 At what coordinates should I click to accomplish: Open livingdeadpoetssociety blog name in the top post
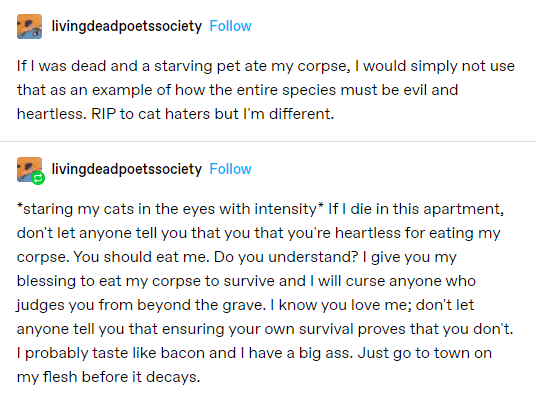click(127, 26)
